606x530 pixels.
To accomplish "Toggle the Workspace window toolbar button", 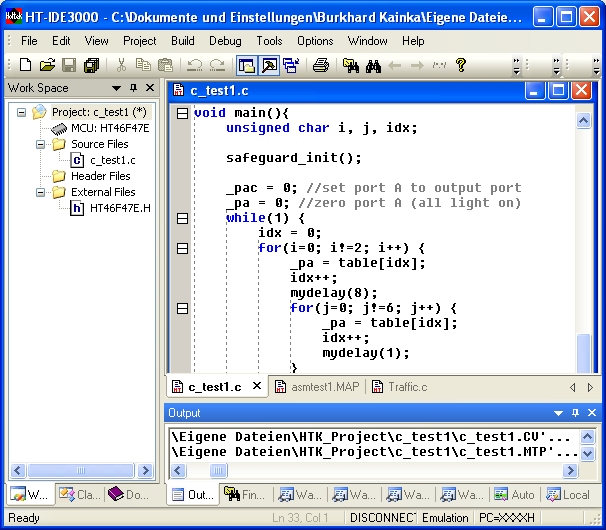I will click(x=246, y=66).
